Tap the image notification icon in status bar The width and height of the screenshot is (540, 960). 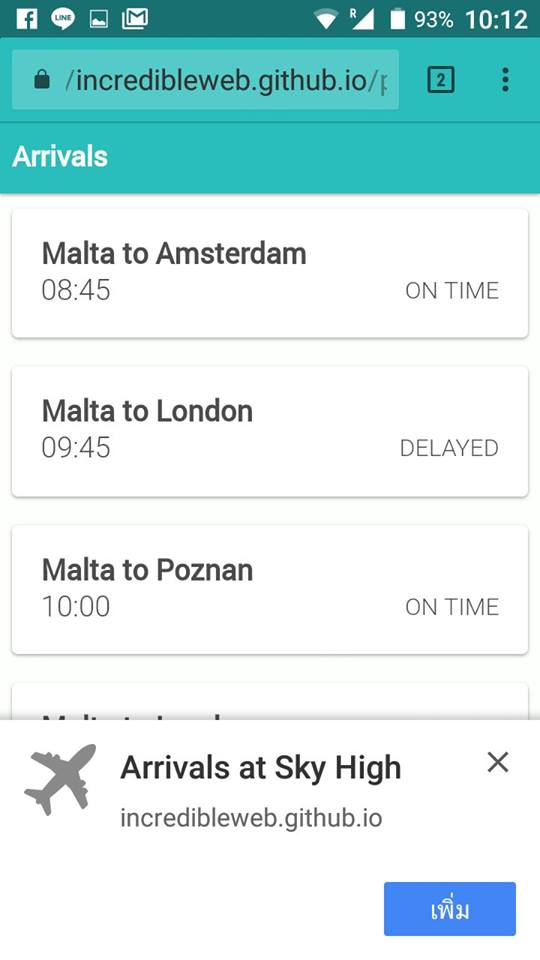pyautogui.click(x=99, y=20)
